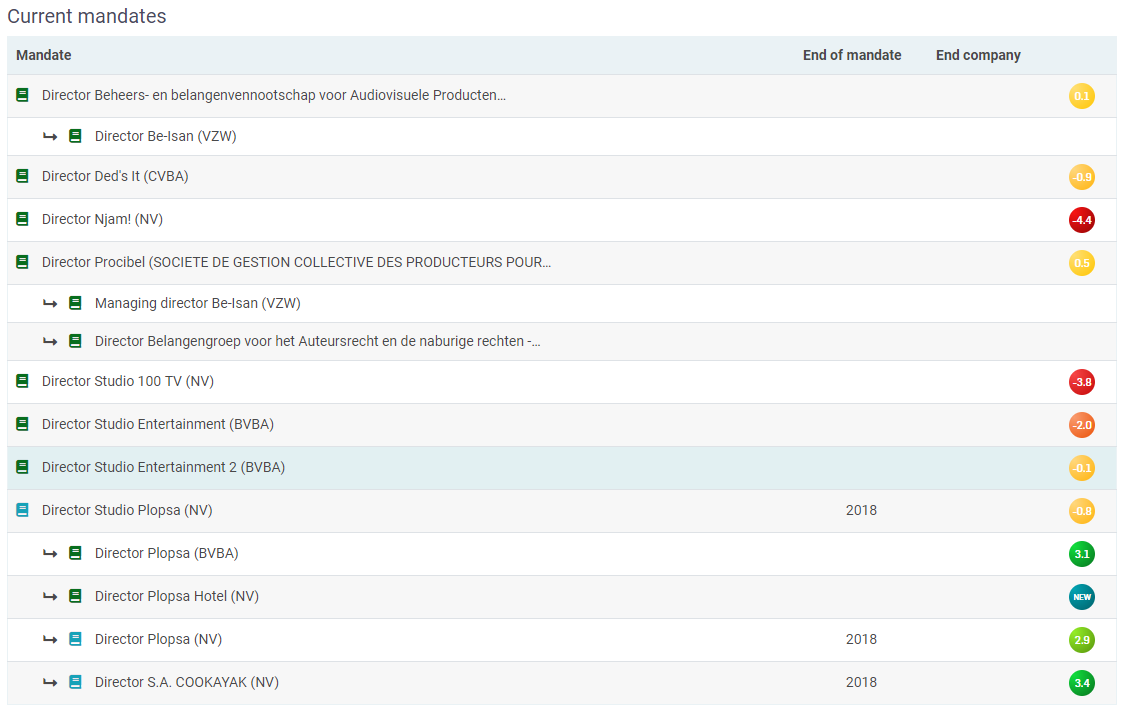Click the green book icon beside Ded's It
The image size is (1125, 714).
(23, 176)
